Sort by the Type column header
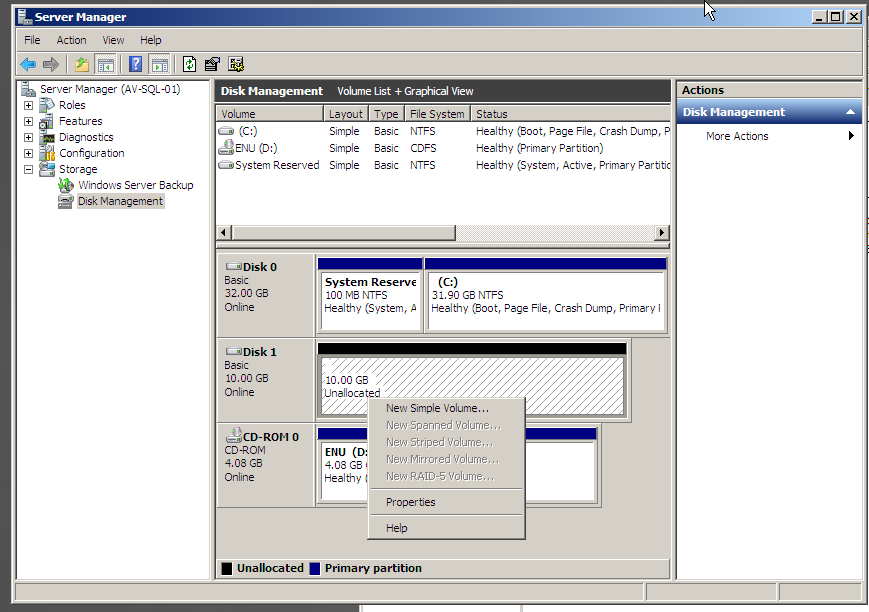The width and height of the screenshot is (869, 612). (387, 114)
